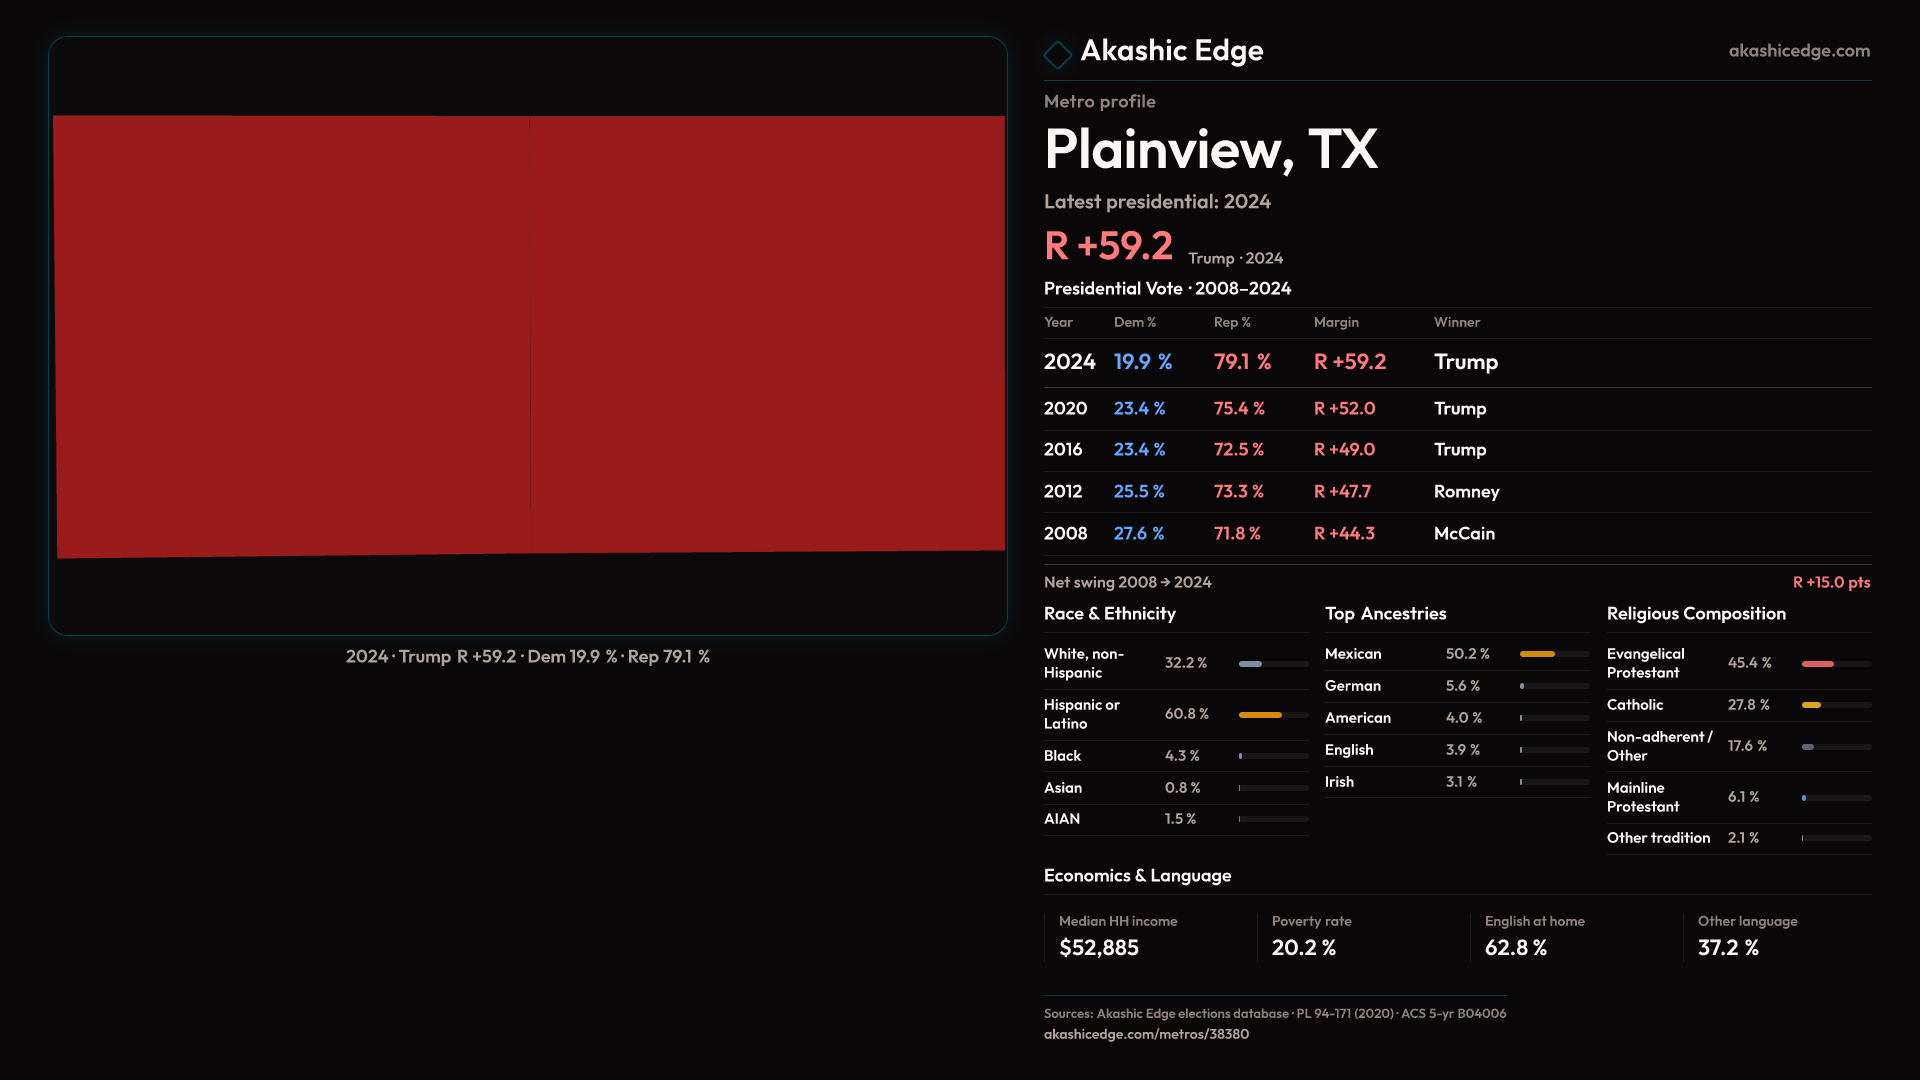The width and height of the screenshot is (1920, 1080).
Task: Click the English at home stat
Action: (1515, 947)
